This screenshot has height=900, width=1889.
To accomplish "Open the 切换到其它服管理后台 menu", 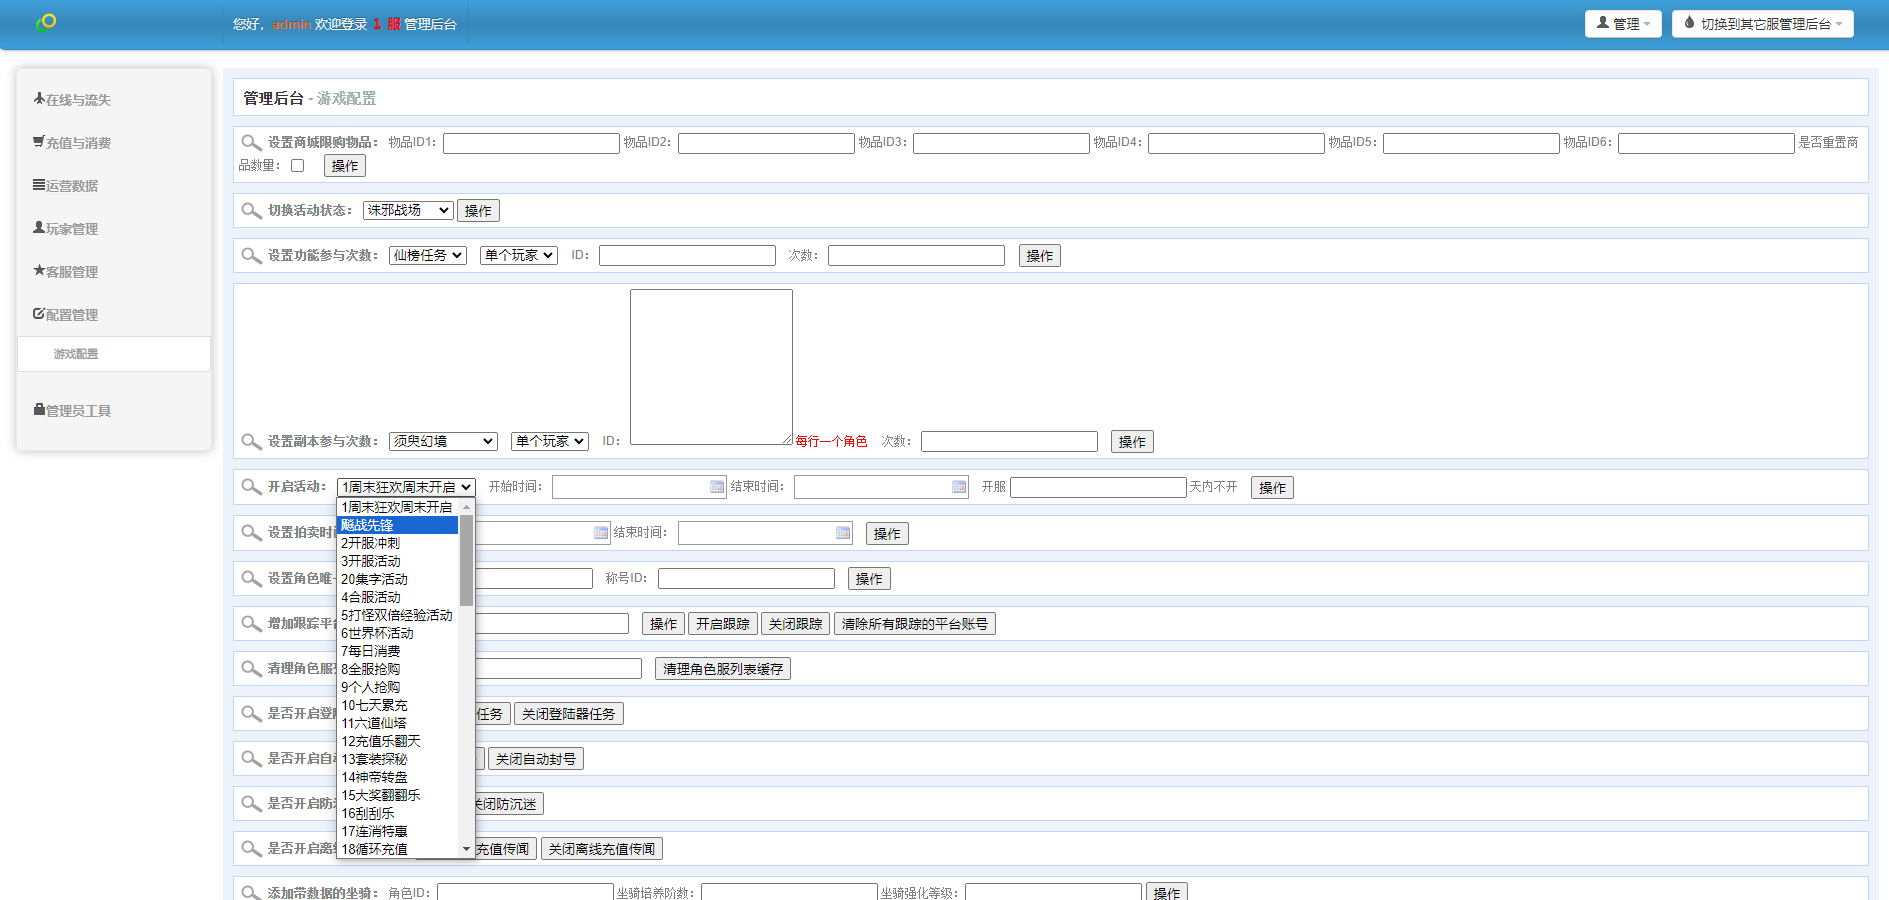I will pyautogui.click(x=1762, y=24).
